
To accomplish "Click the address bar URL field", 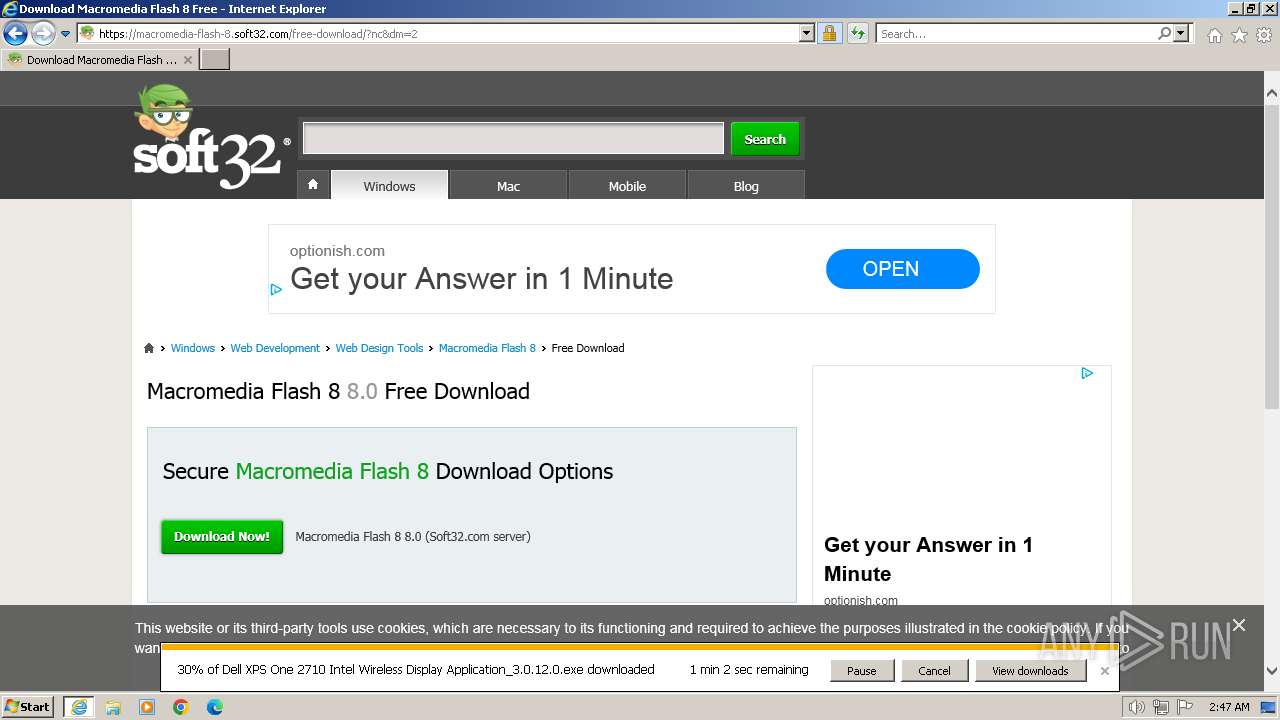I will [x=446, y=34].
